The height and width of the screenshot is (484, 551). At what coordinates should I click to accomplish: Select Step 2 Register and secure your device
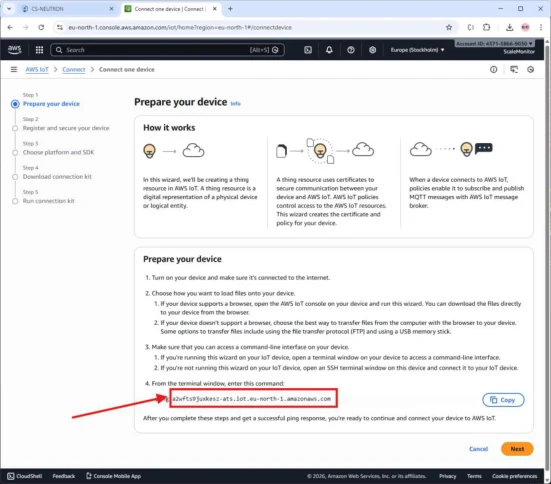click(x=66, y=128)
